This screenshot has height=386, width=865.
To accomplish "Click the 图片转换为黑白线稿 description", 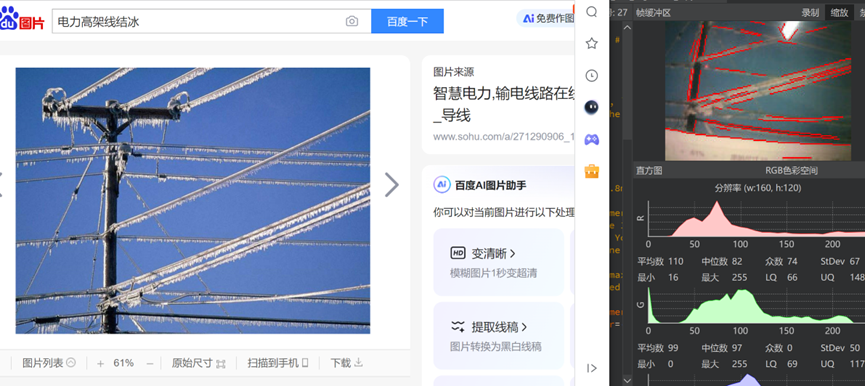I will (x=495, y=346).
